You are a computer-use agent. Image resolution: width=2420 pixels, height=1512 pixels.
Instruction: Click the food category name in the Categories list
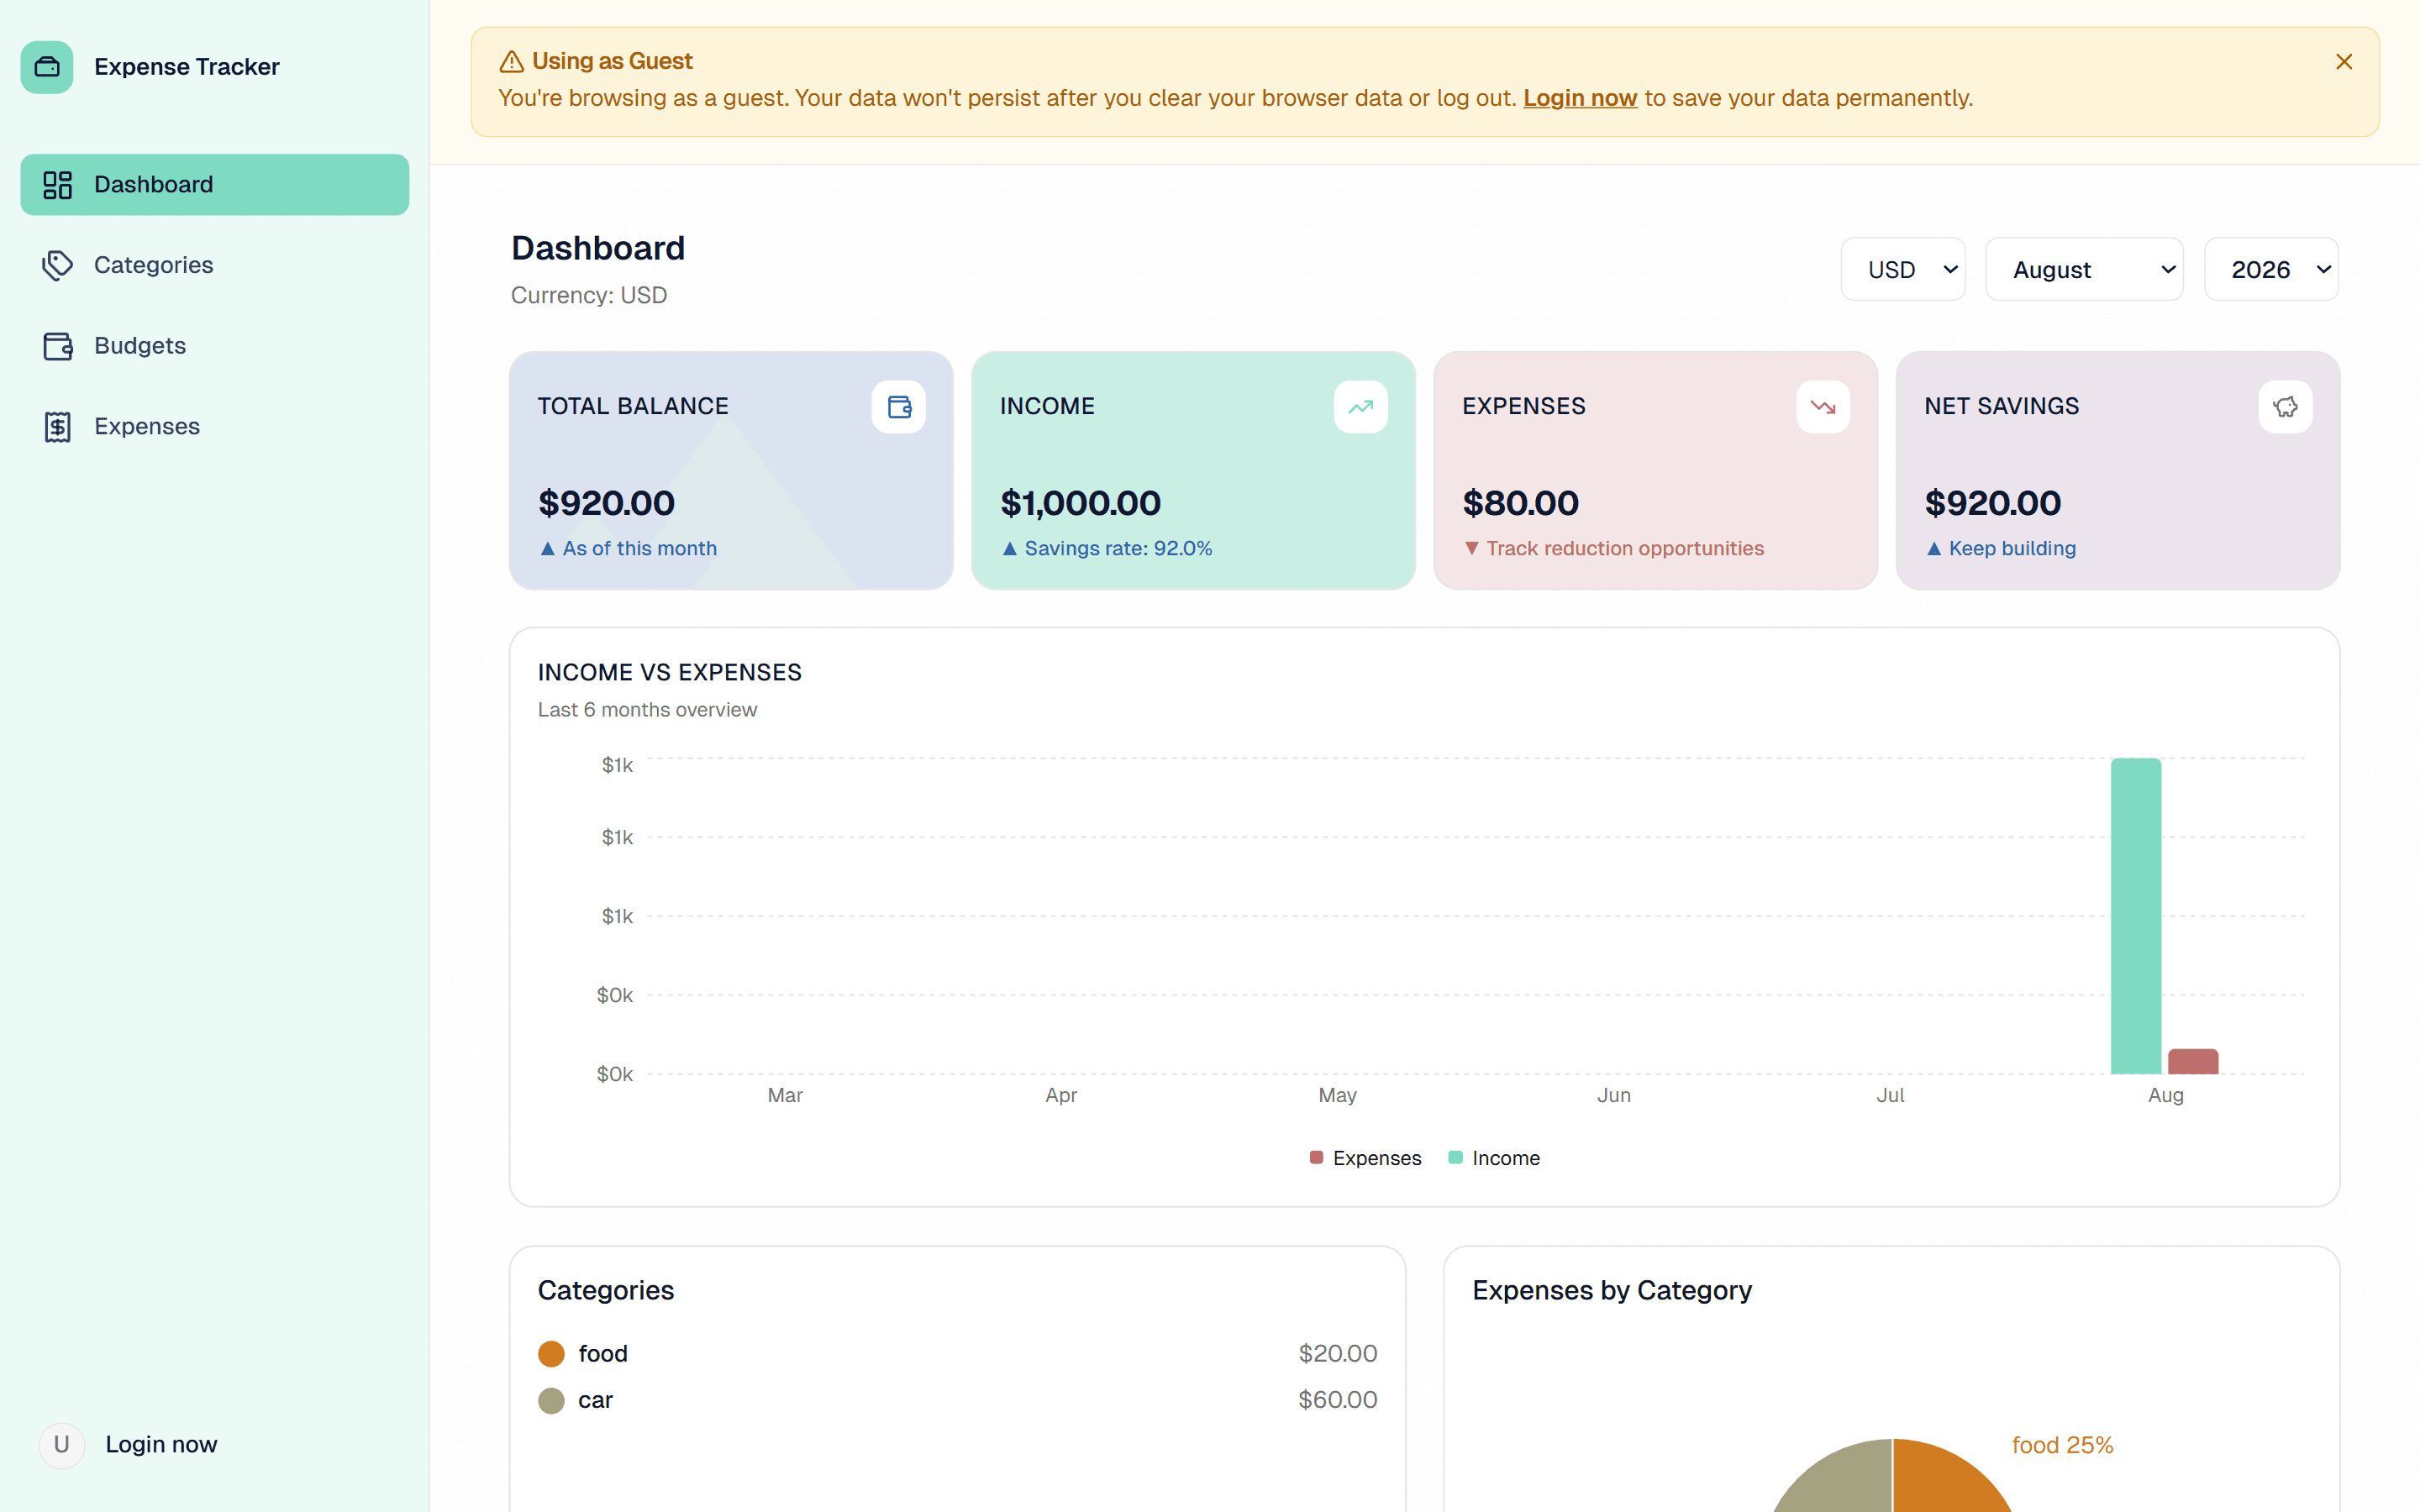[x=603, y=1354]
